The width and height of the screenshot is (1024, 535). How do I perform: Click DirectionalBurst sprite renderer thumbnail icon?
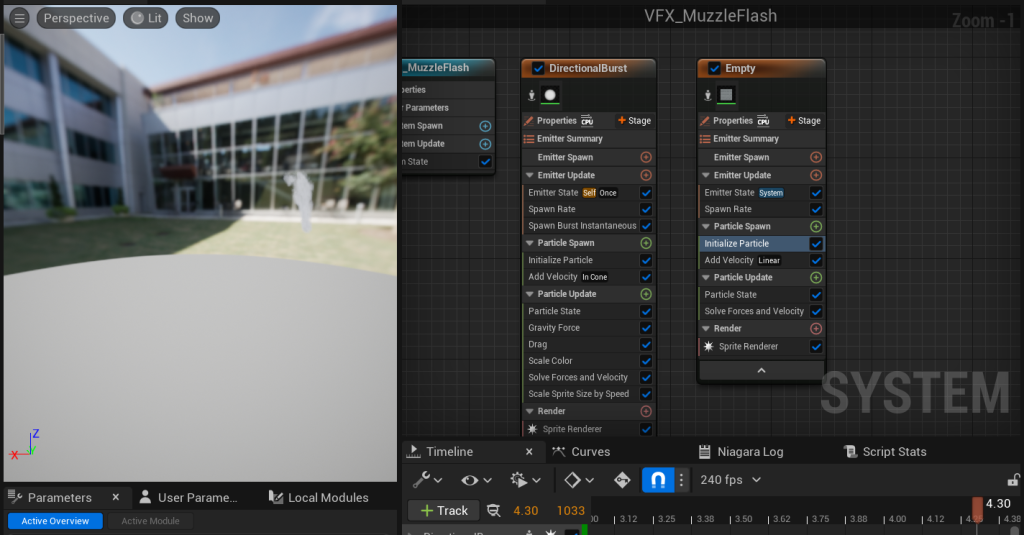tap(549, 95)
